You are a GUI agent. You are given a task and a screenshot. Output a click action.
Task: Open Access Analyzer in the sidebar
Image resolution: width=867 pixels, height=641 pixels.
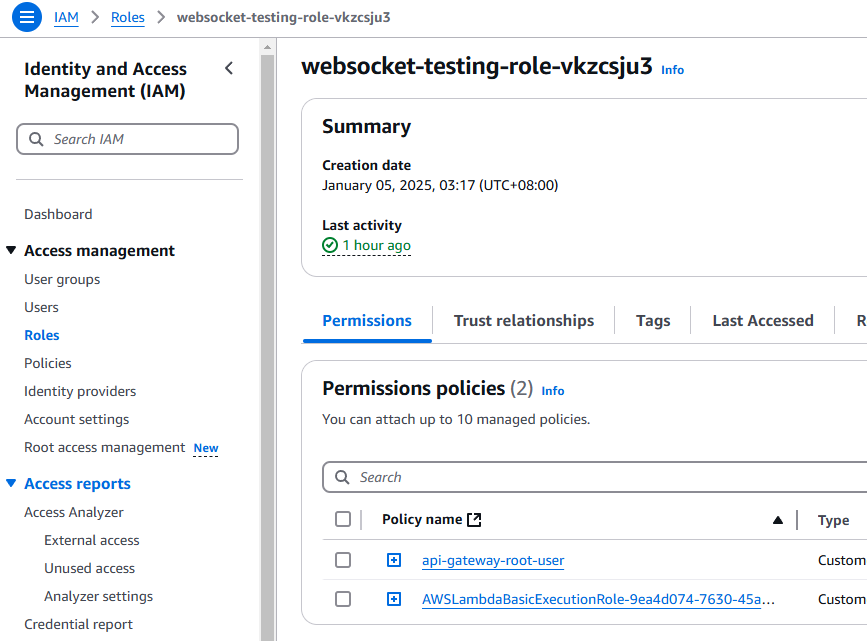pyautogui.click(x=74, y=512)
